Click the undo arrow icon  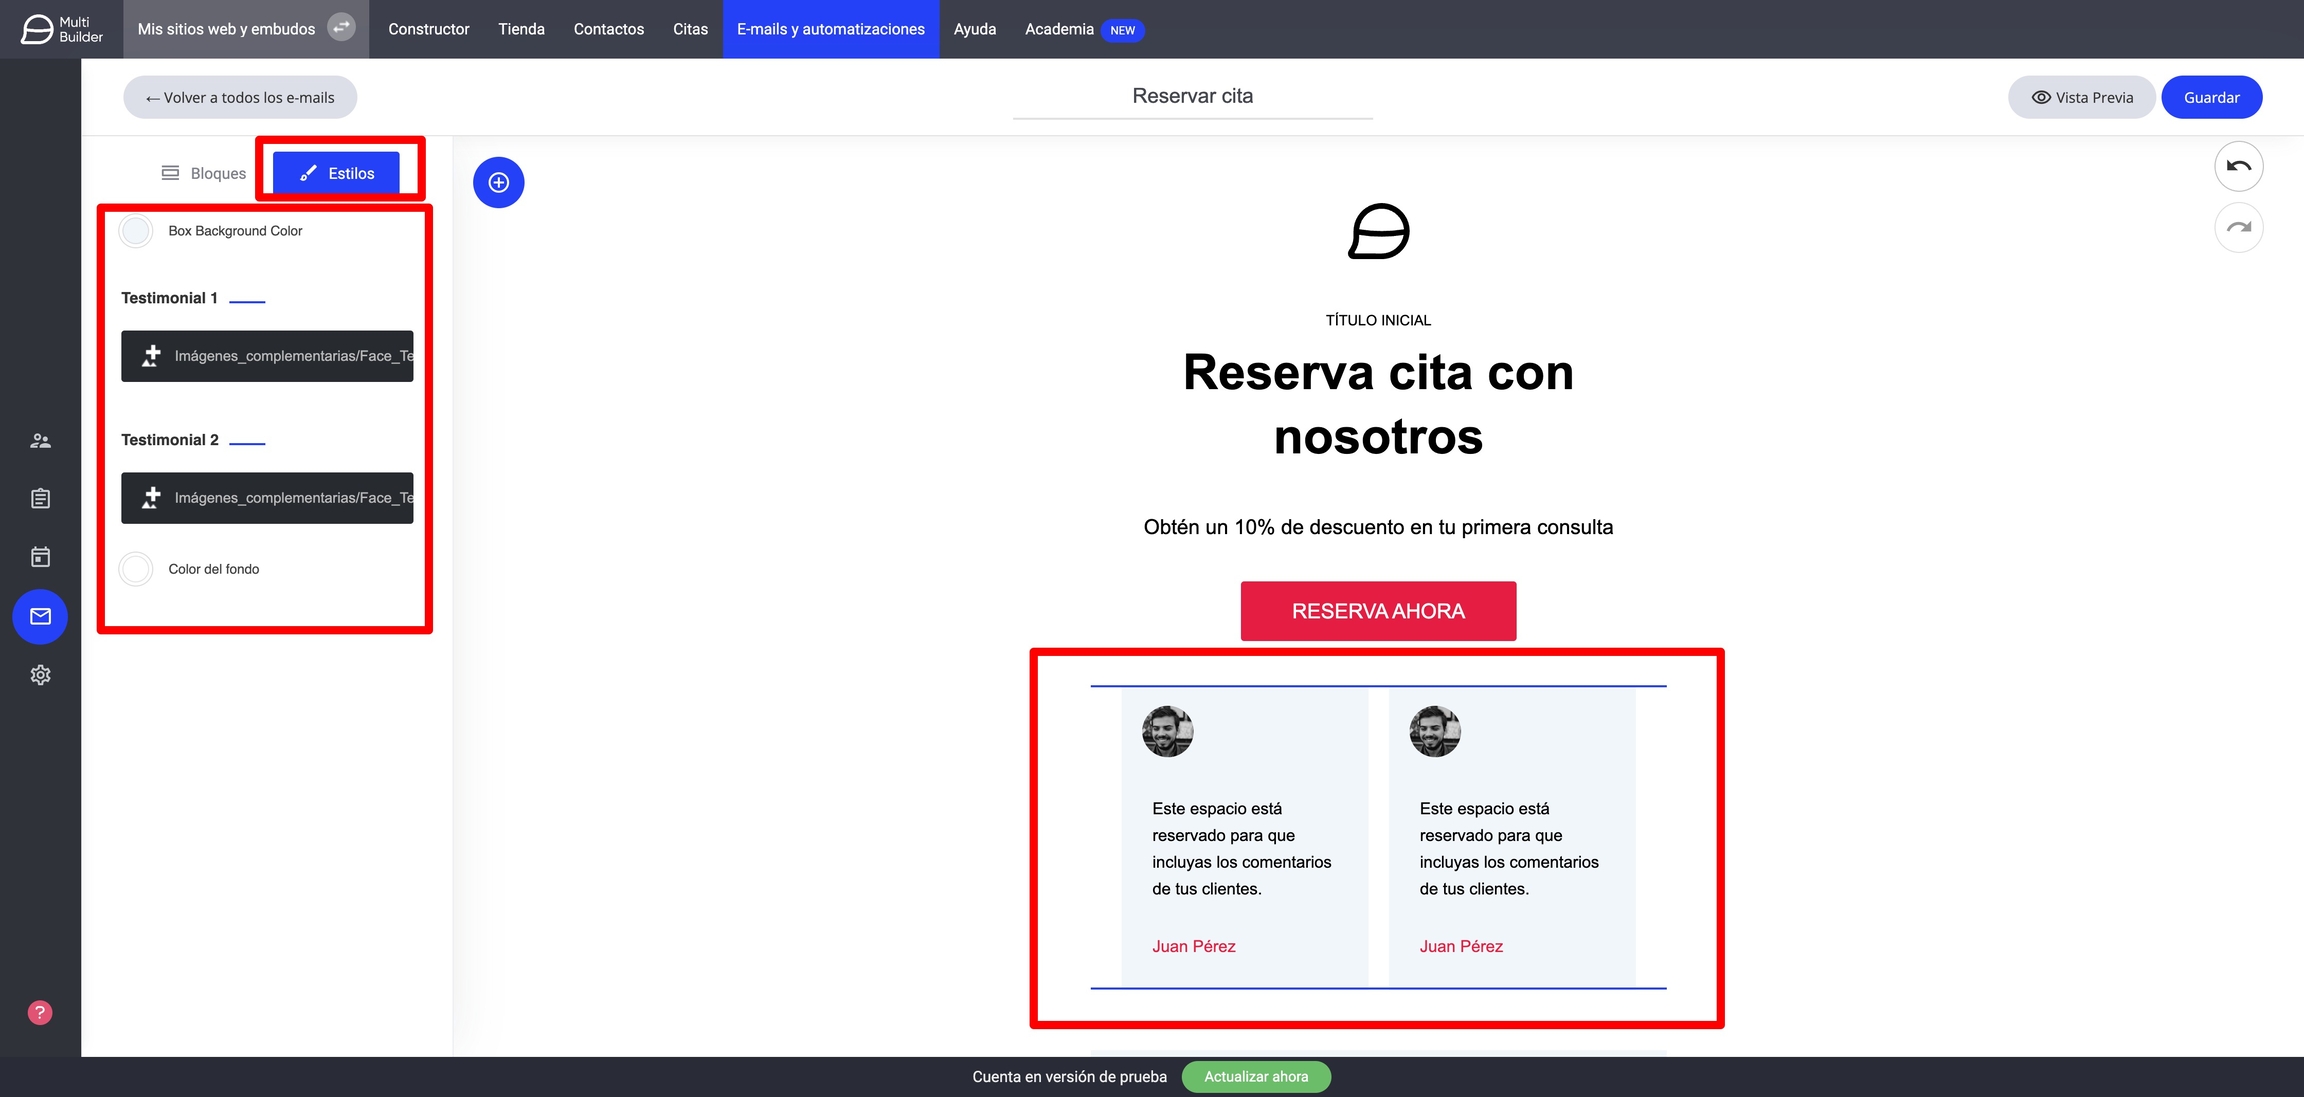2238,166
